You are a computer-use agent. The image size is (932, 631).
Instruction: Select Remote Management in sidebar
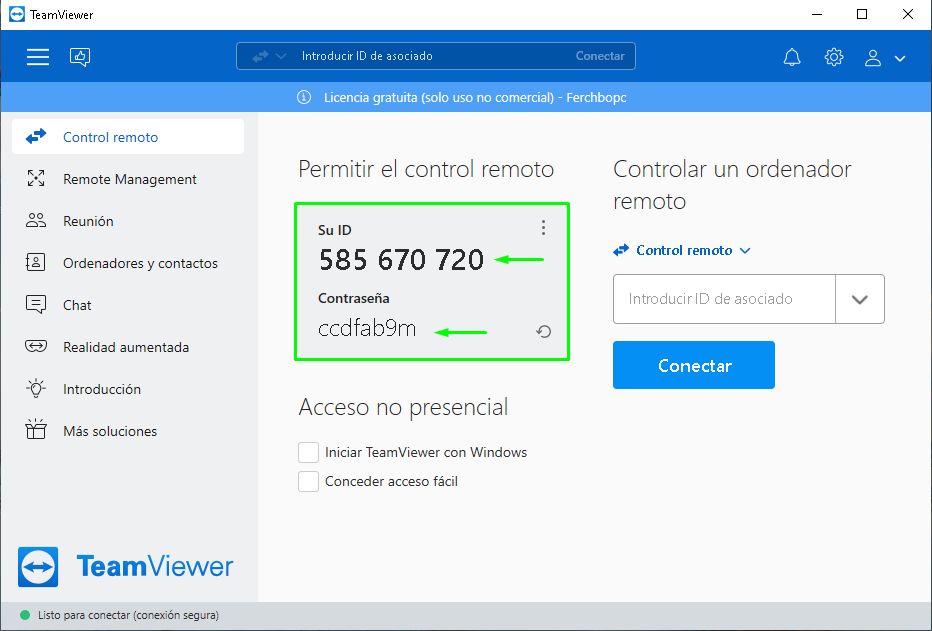tap(129, 180)
